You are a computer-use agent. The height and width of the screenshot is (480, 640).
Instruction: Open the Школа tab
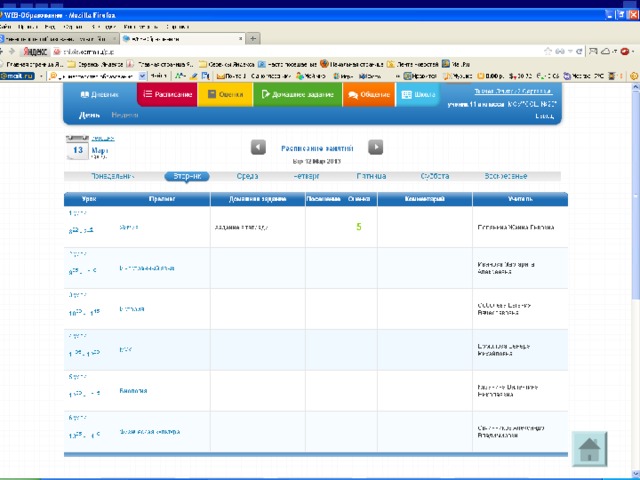point(418,95)
